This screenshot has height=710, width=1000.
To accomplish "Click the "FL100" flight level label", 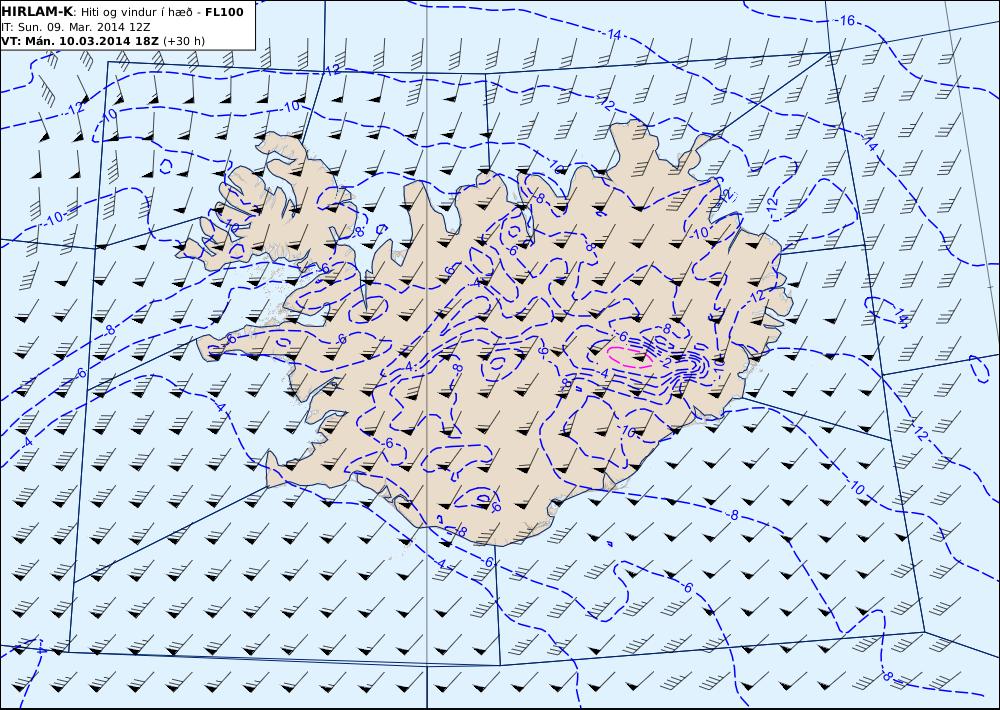I will [x=224, y=12].
